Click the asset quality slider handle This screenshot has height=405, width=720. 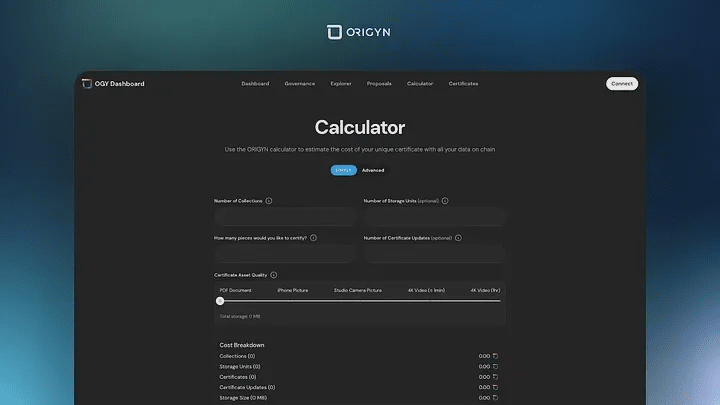click(220, 301)
